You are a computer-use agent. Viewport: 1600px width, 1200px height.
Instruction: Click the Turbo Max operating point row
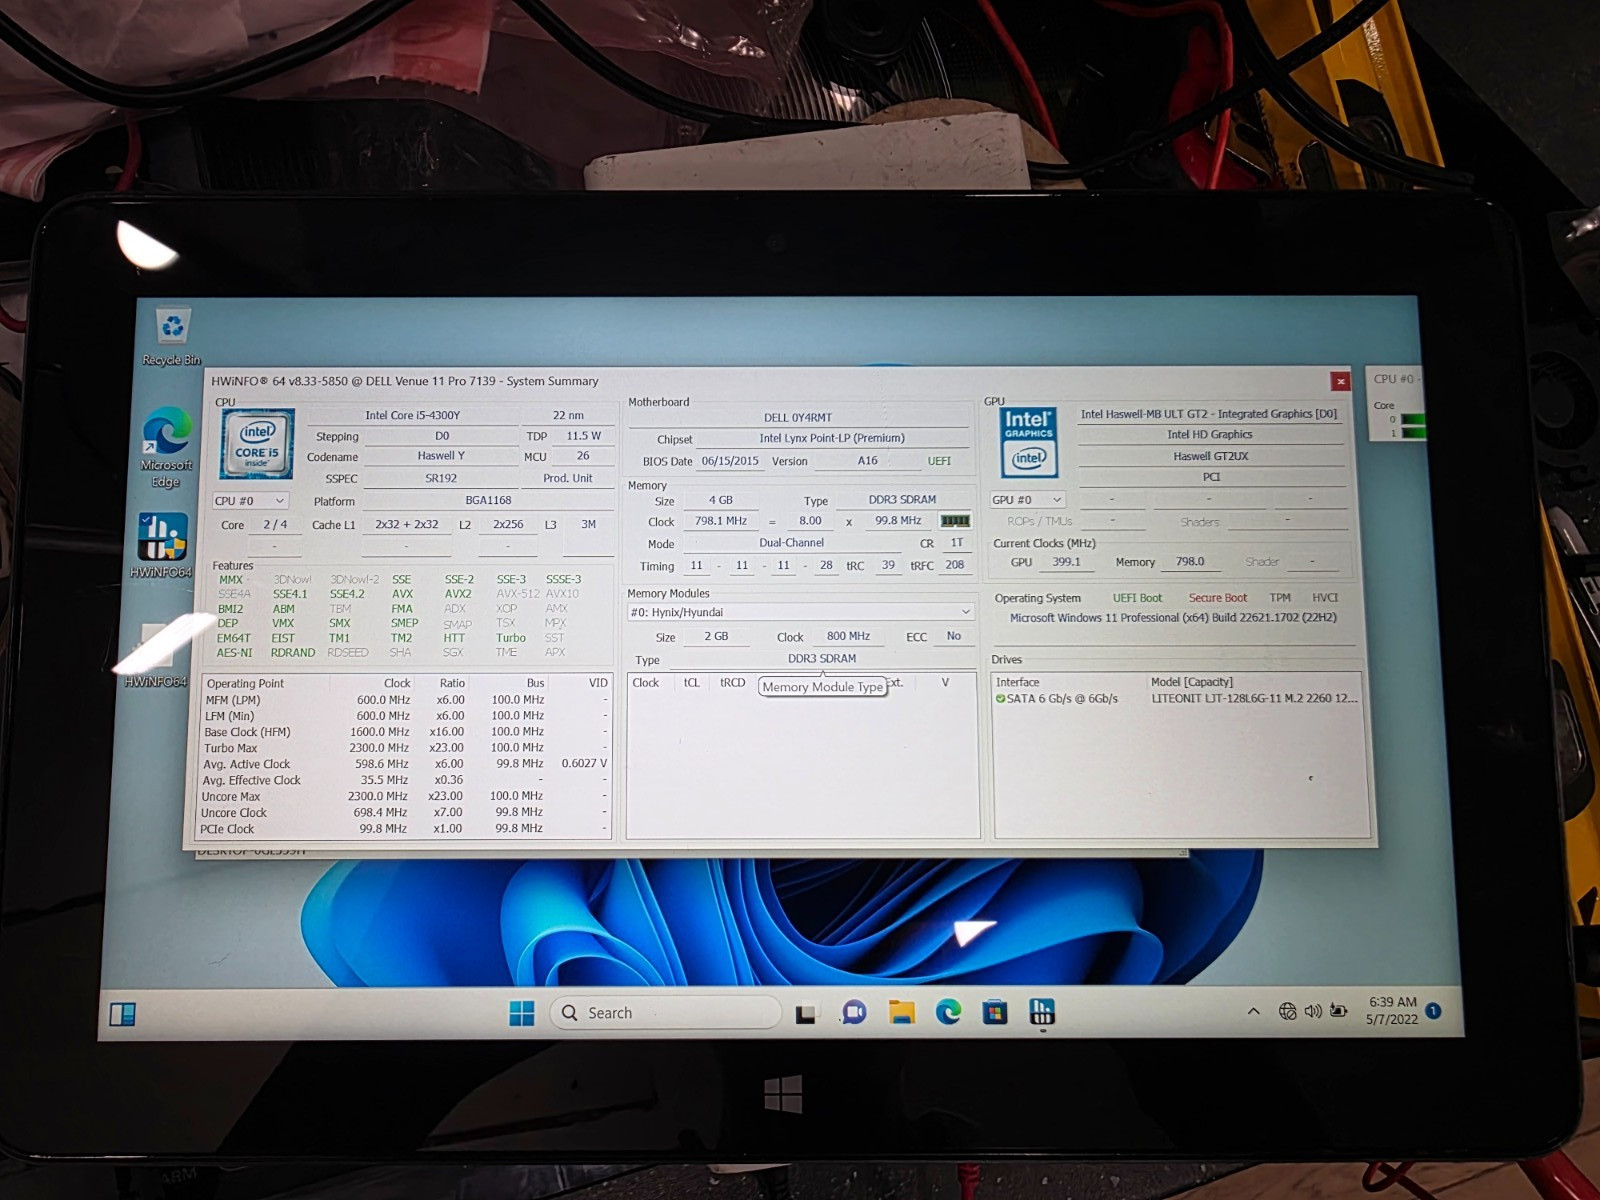pos(406,748)
